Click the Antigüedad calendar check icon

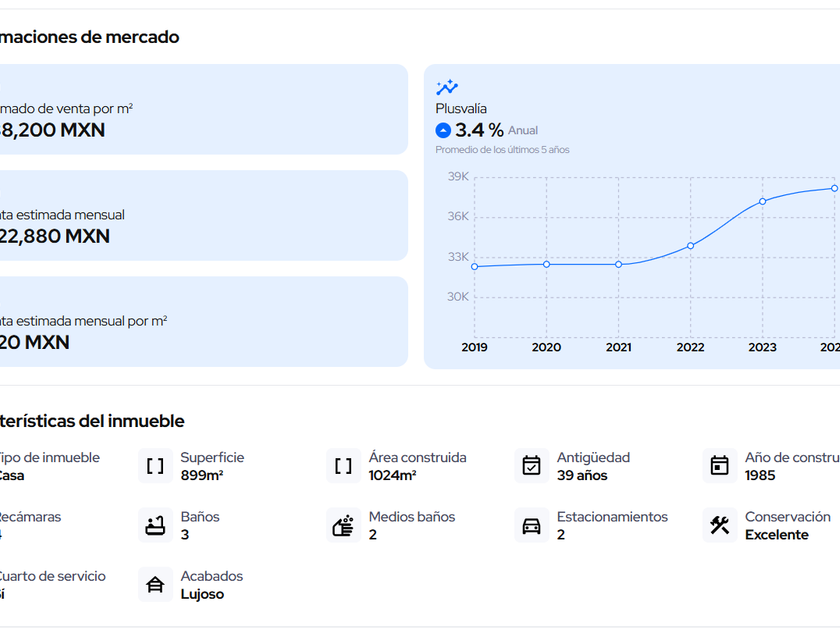(x=531, y=466)
